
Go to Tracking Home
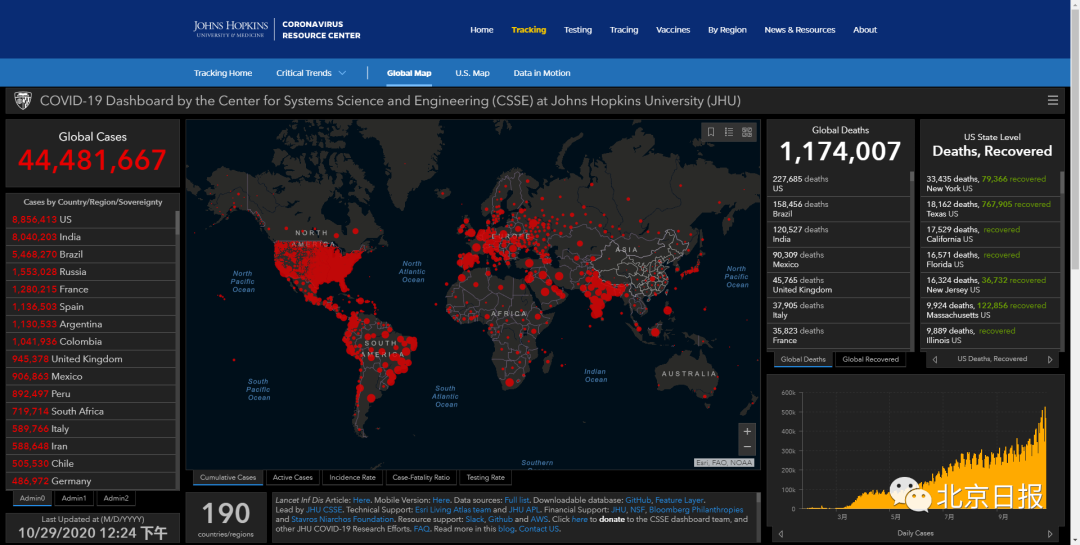pyautogui.click(x=222, y=73)
